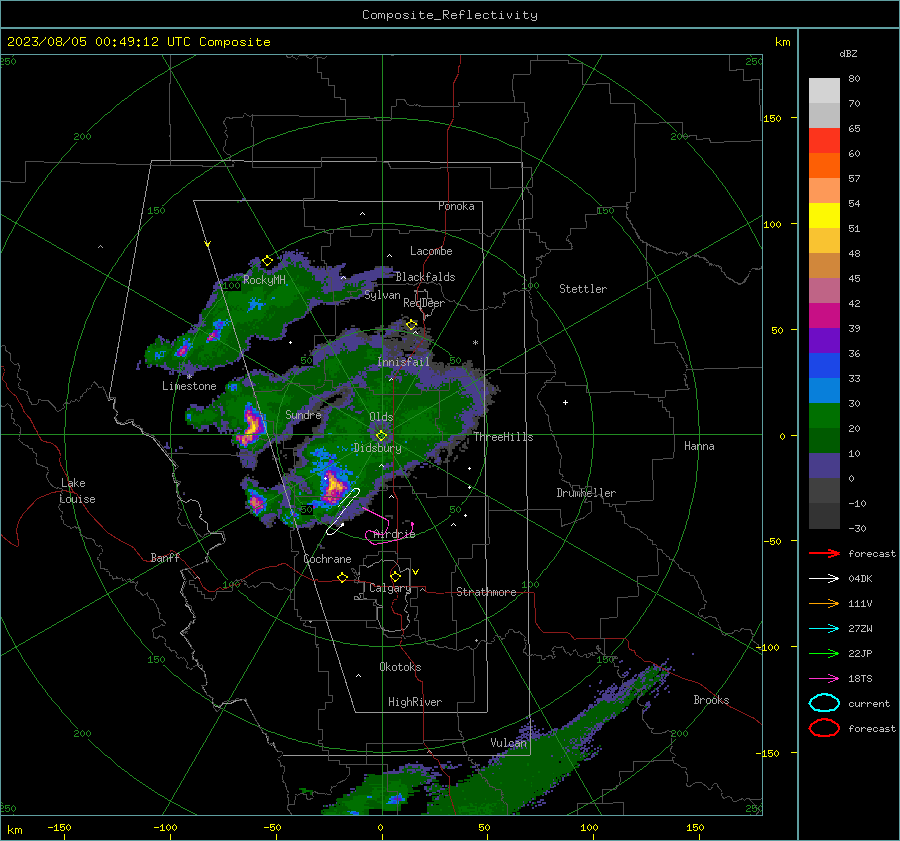This screenshot has width=900, height=841.
Task: Click the dBZ legend heading
Action: click(848, 53)
